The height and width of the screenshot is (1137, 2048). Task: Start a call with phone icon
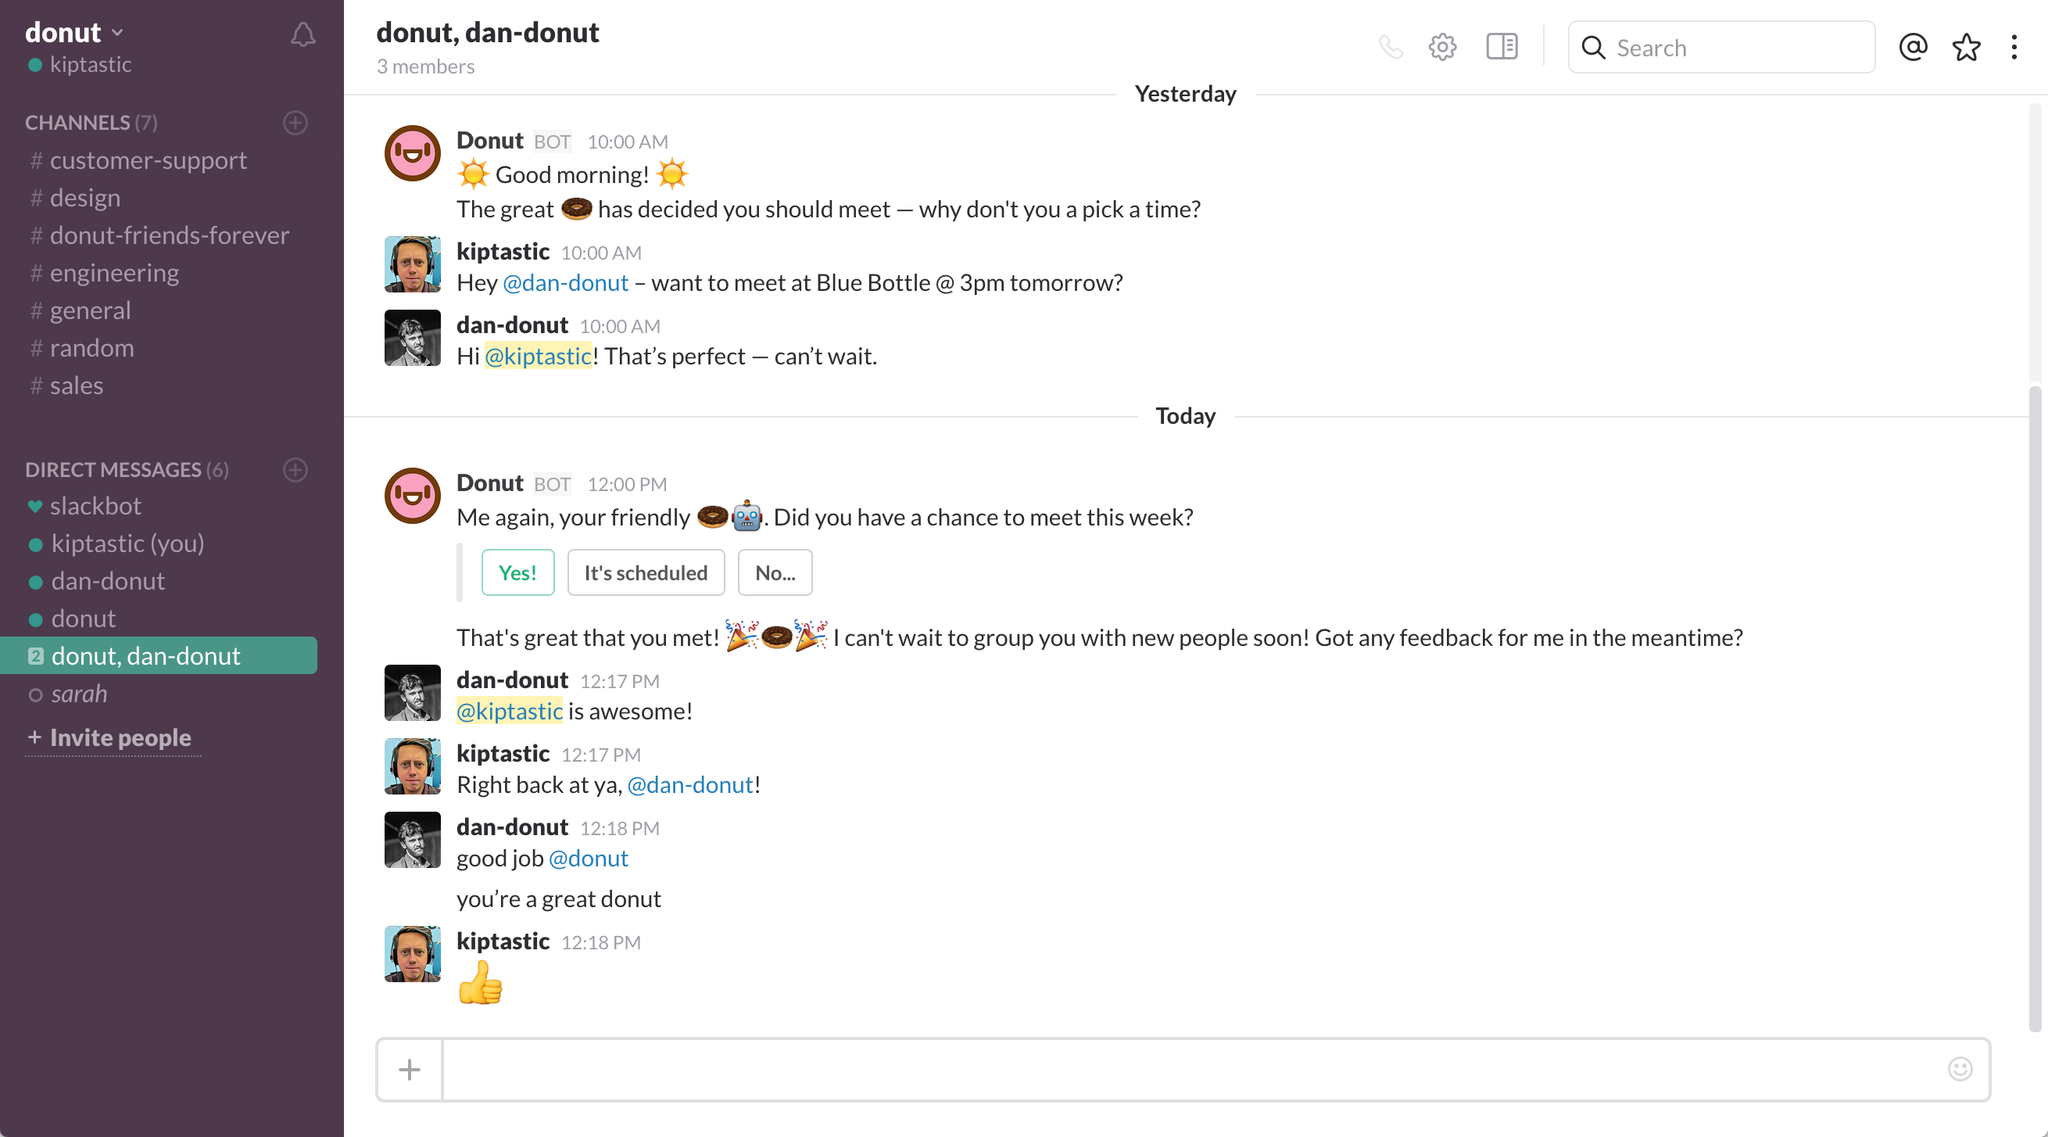[1390, 47]
